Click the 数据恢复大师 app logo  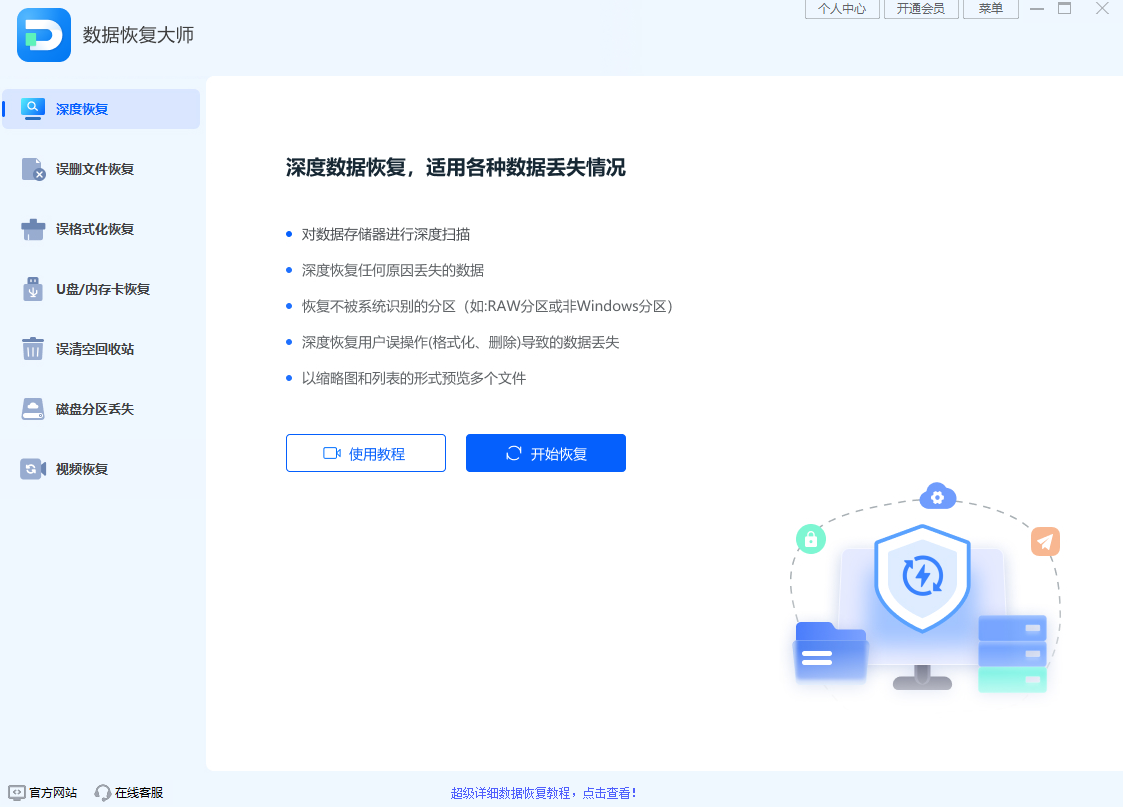point(43,35)
